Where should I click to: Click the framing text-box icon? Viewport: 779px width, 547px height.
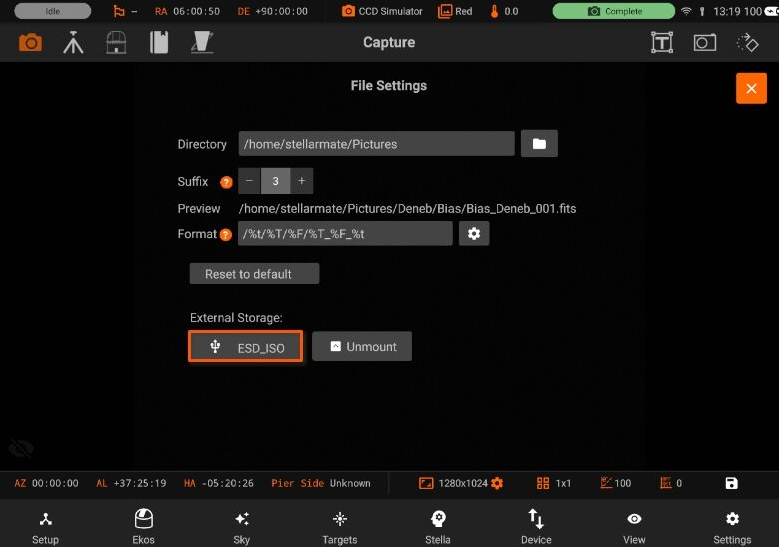(662, 43)
